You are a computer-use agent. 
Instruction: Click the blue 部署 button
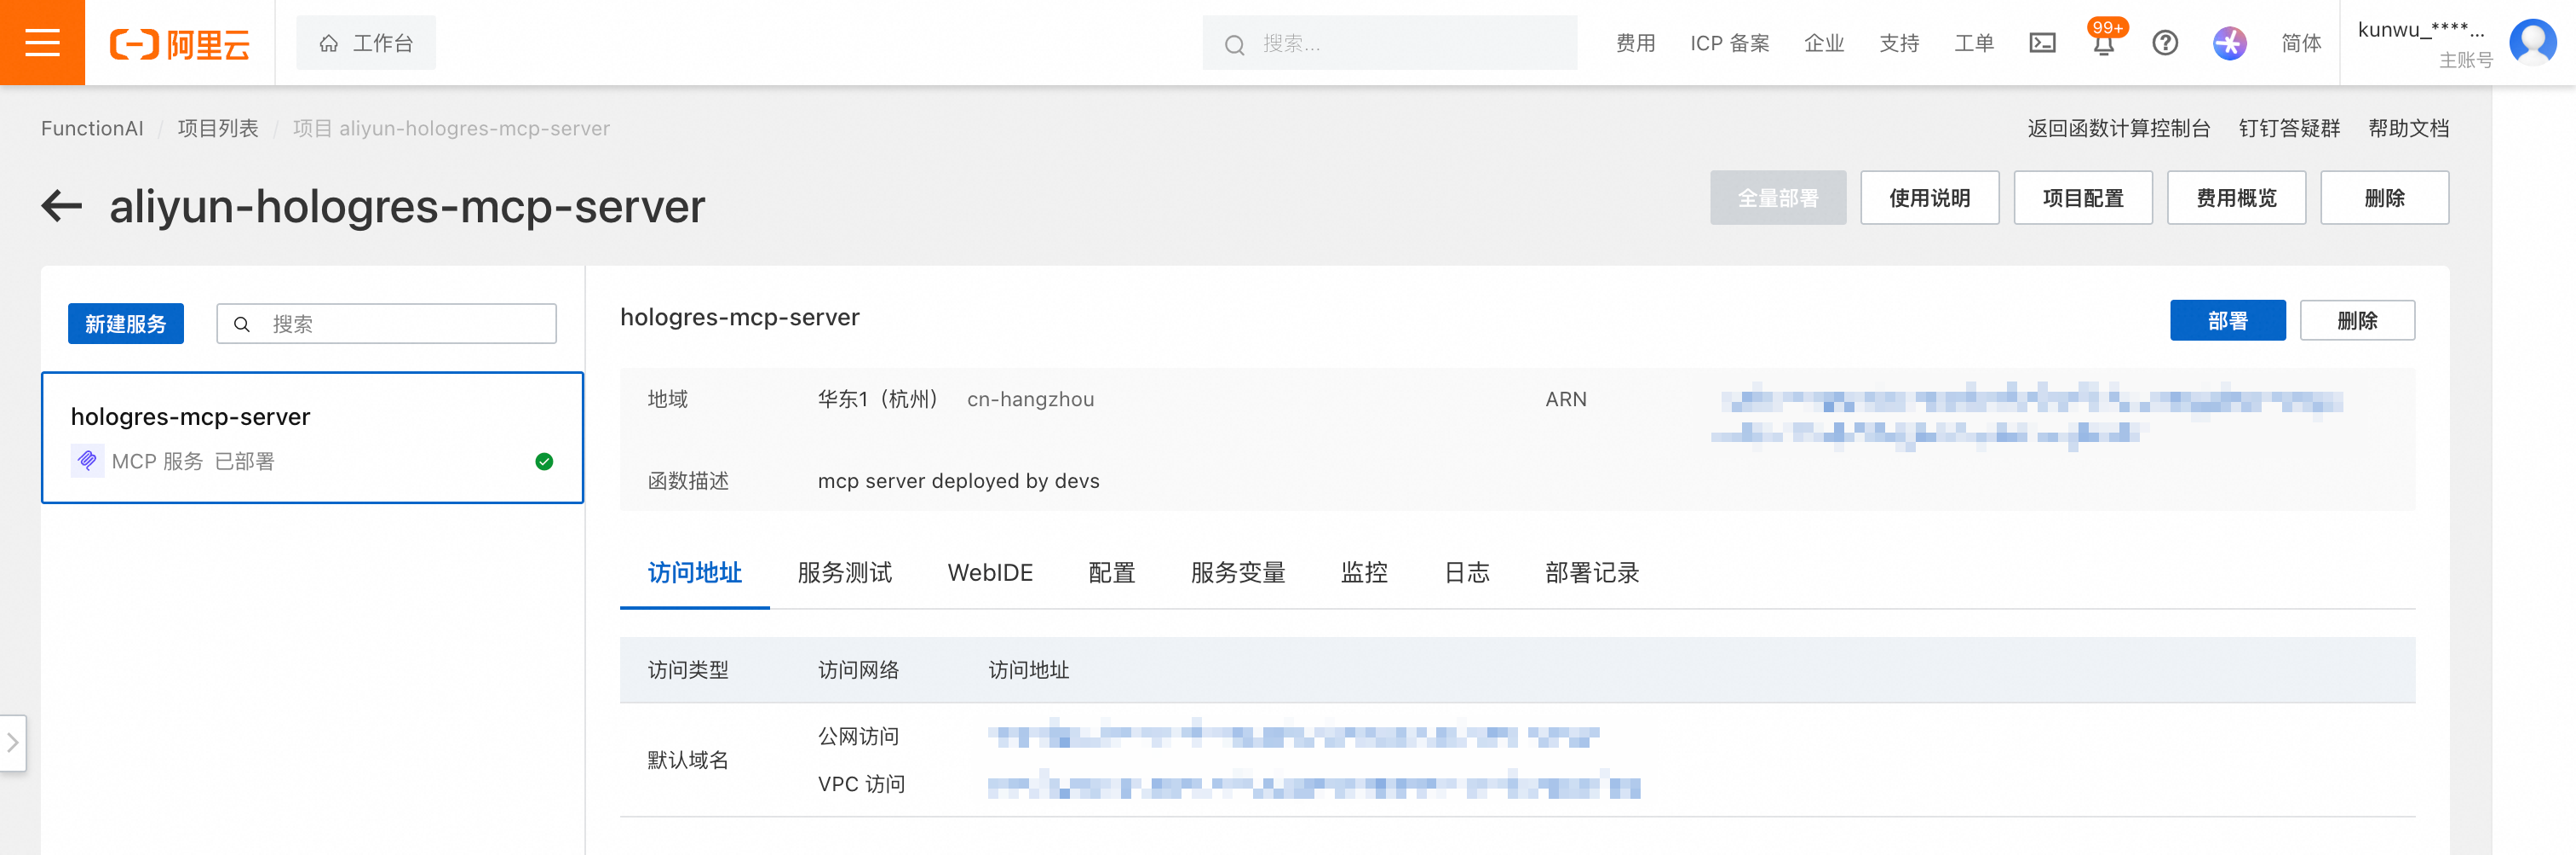point(2227,321)
